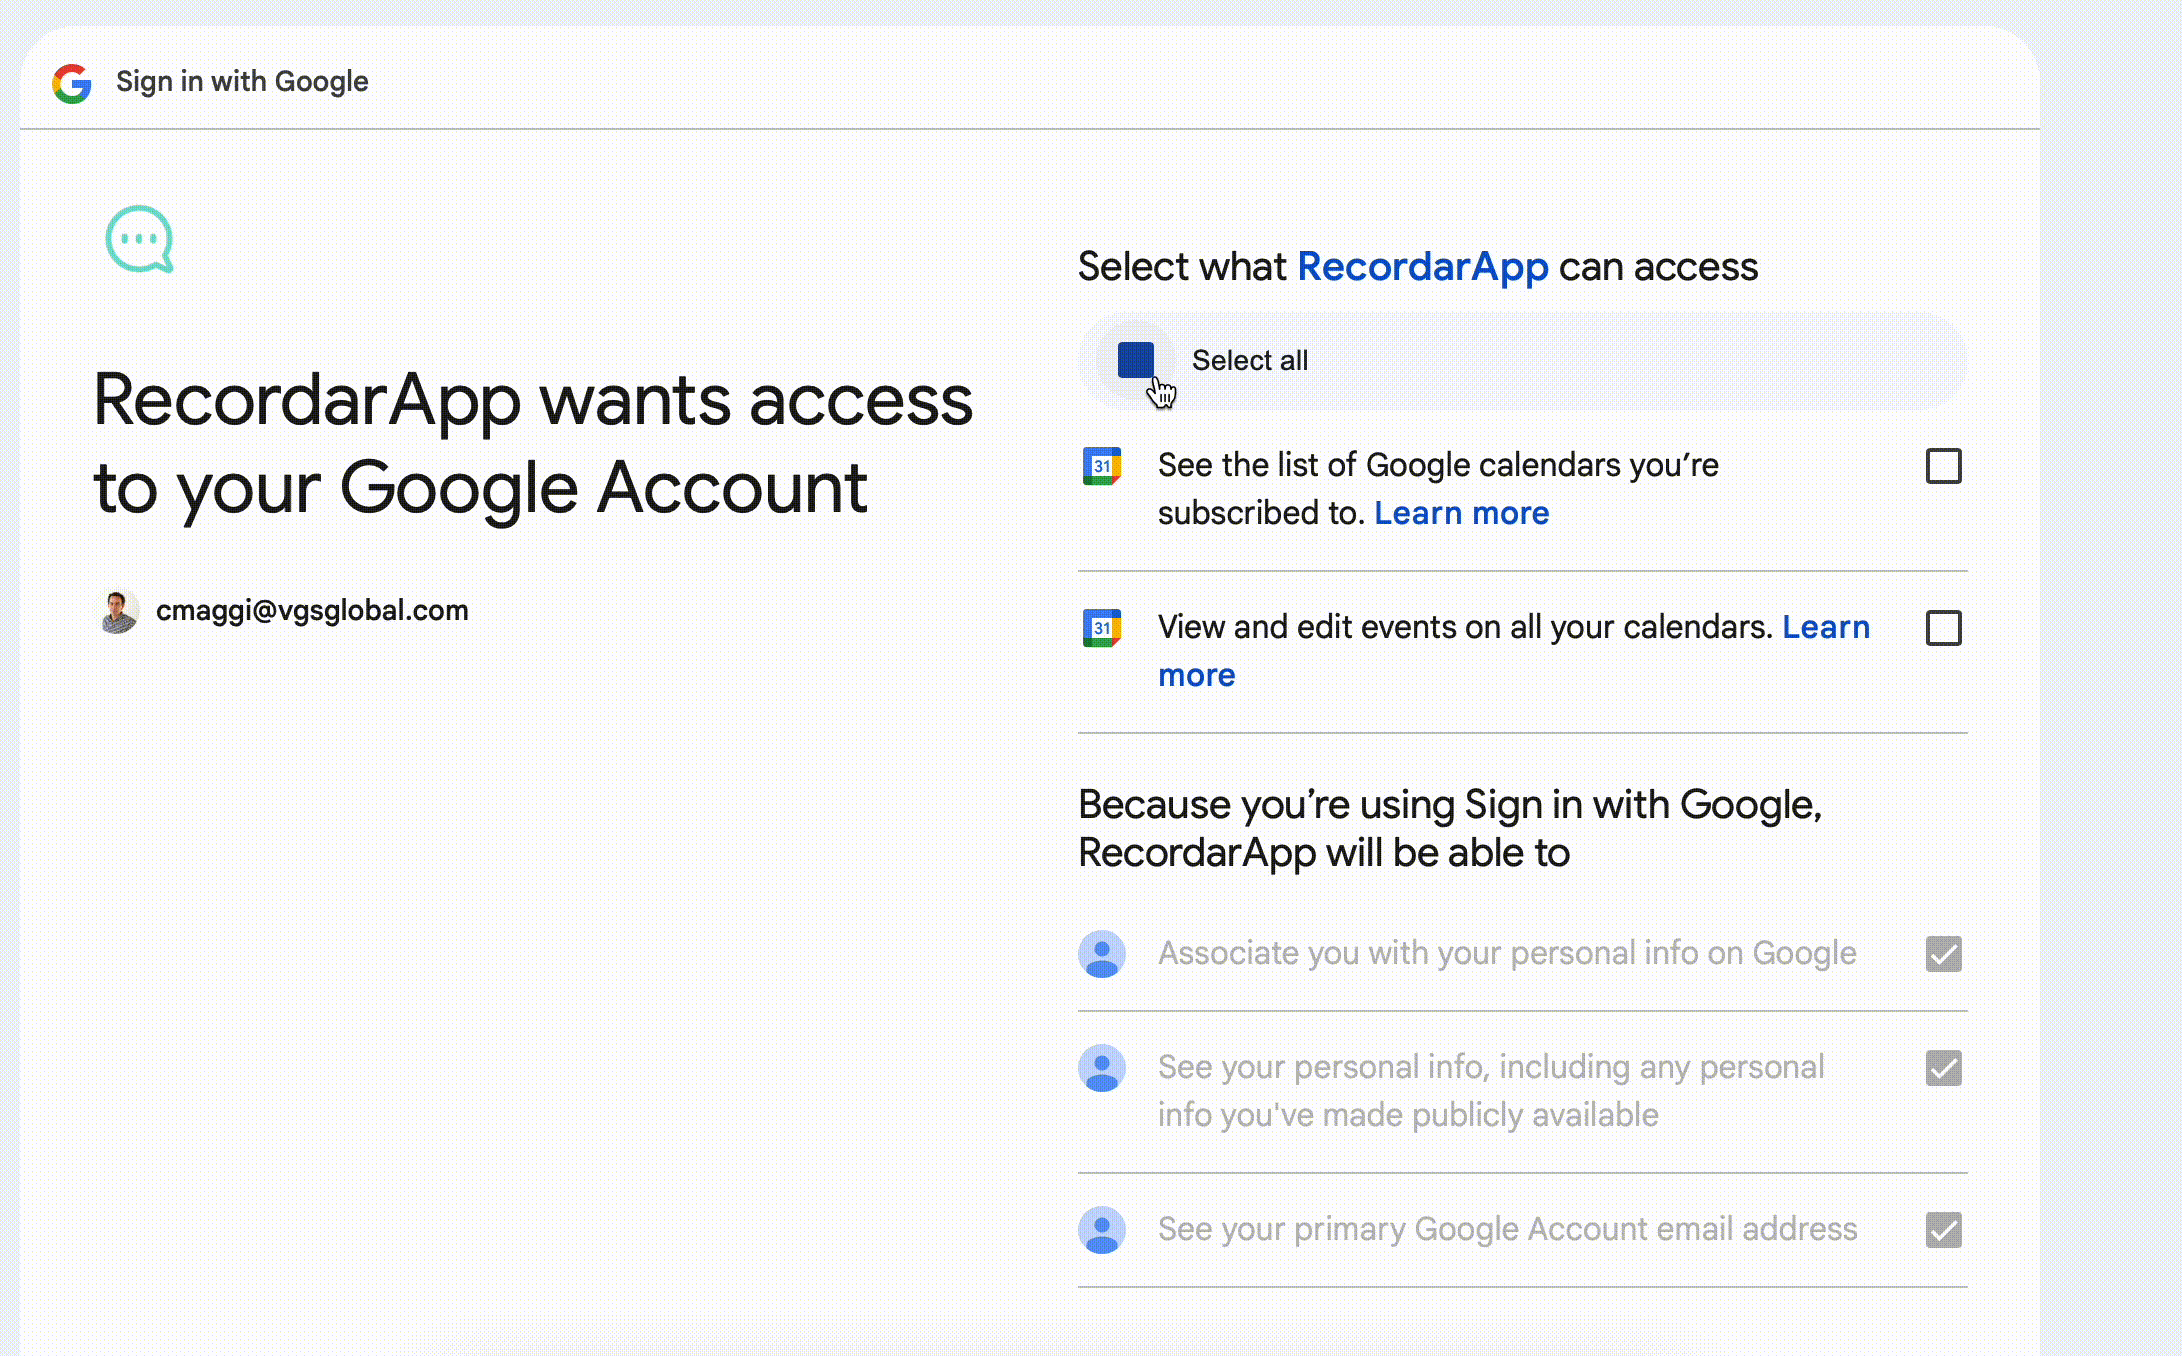Click the Sign in with Google title

click(242, 82)
